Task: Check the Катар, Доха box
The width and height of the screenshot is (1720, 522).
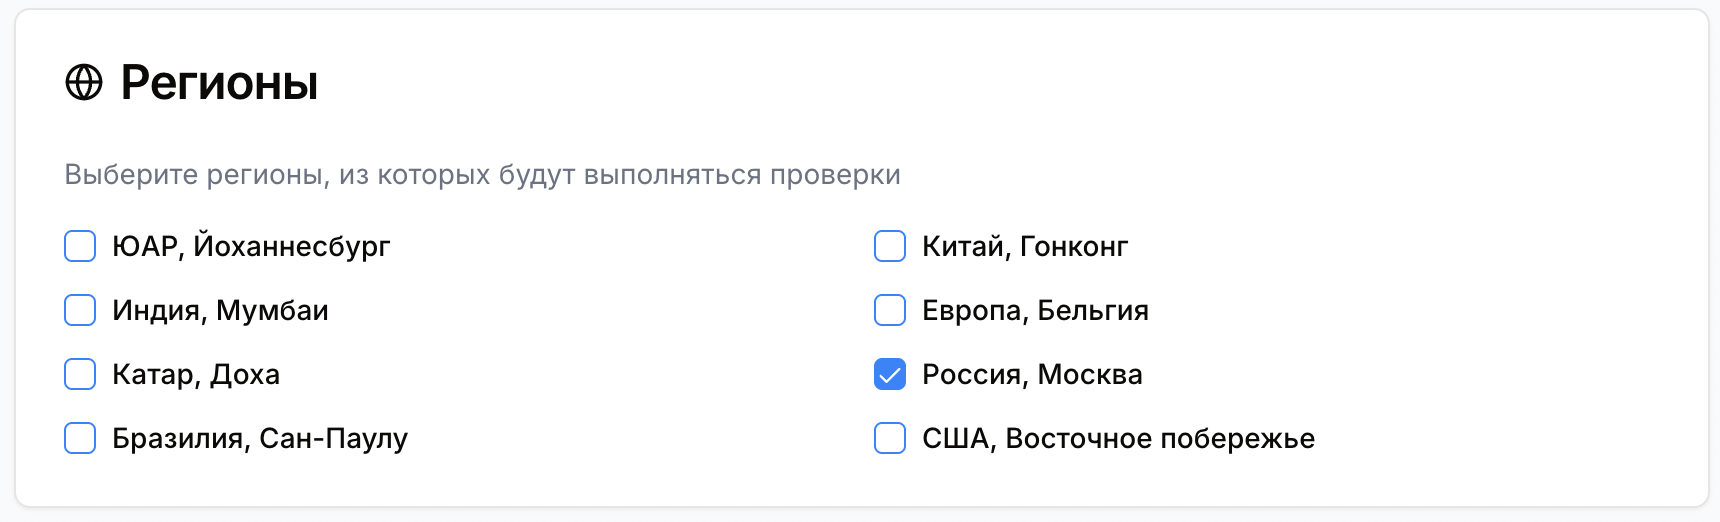Action: 80,374
